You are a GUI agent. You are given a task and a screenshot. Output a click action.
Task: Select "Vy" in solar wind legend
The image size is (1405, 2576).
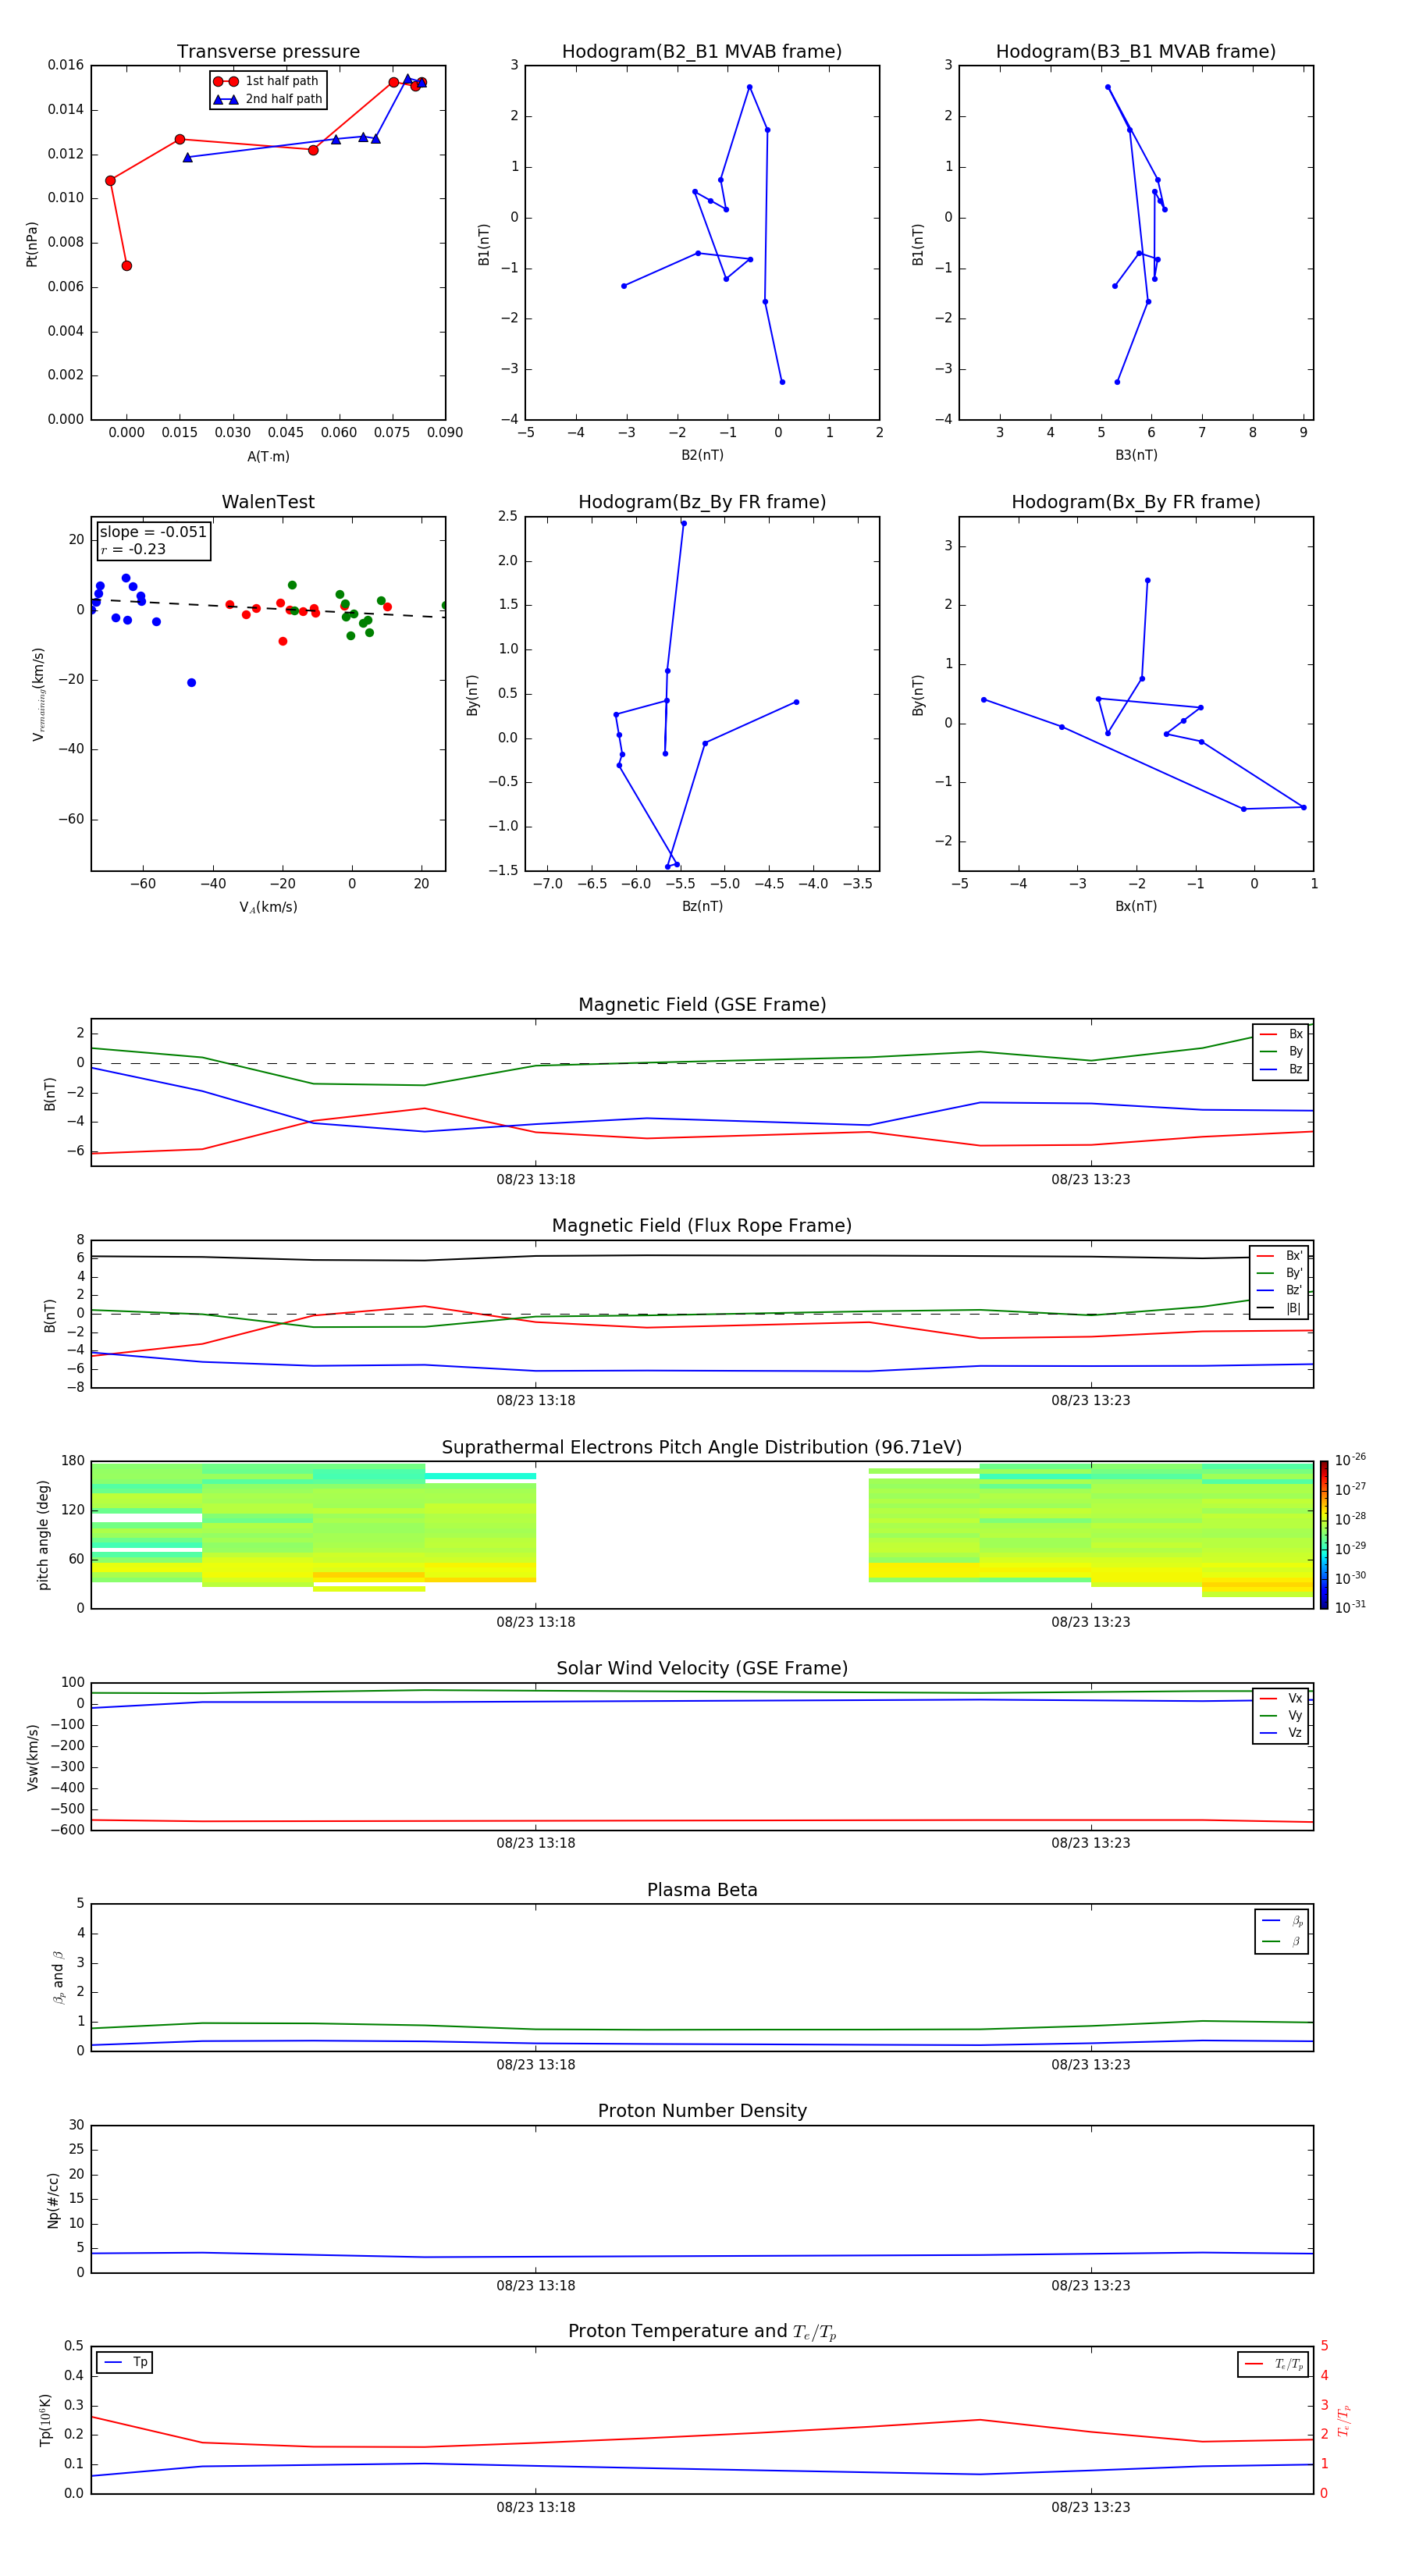[x=1282, y=1715]
